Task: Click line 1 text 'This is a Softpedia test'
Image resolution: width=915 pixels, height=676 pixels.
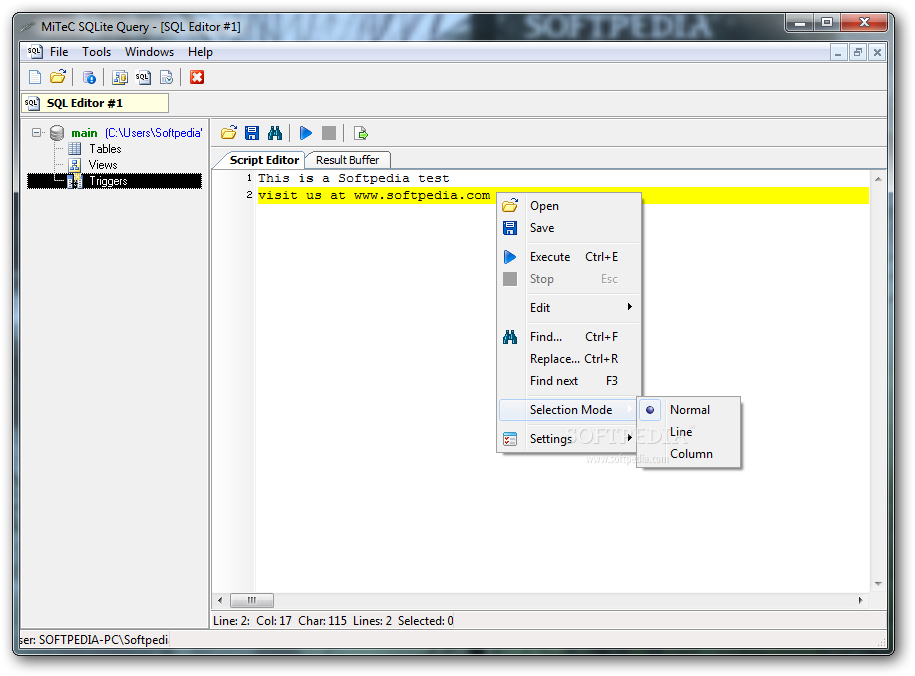Action: [354, 178]
